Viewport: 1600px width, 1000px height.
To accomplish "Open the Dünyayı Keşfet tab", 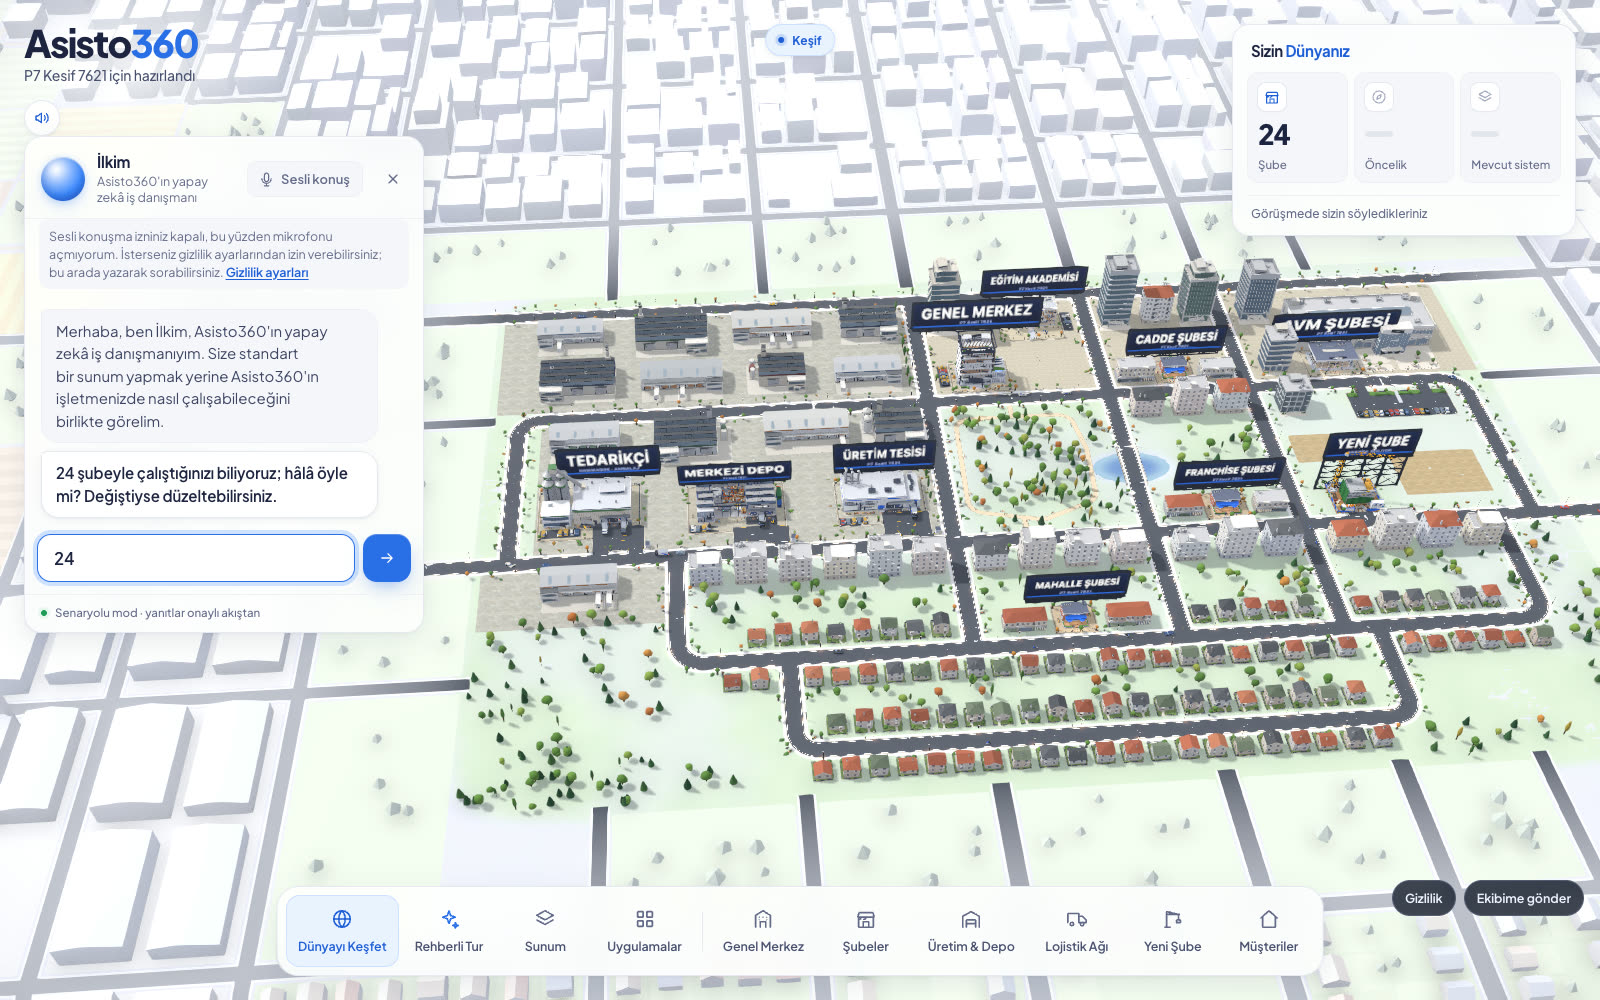I will tap(342, 931).
